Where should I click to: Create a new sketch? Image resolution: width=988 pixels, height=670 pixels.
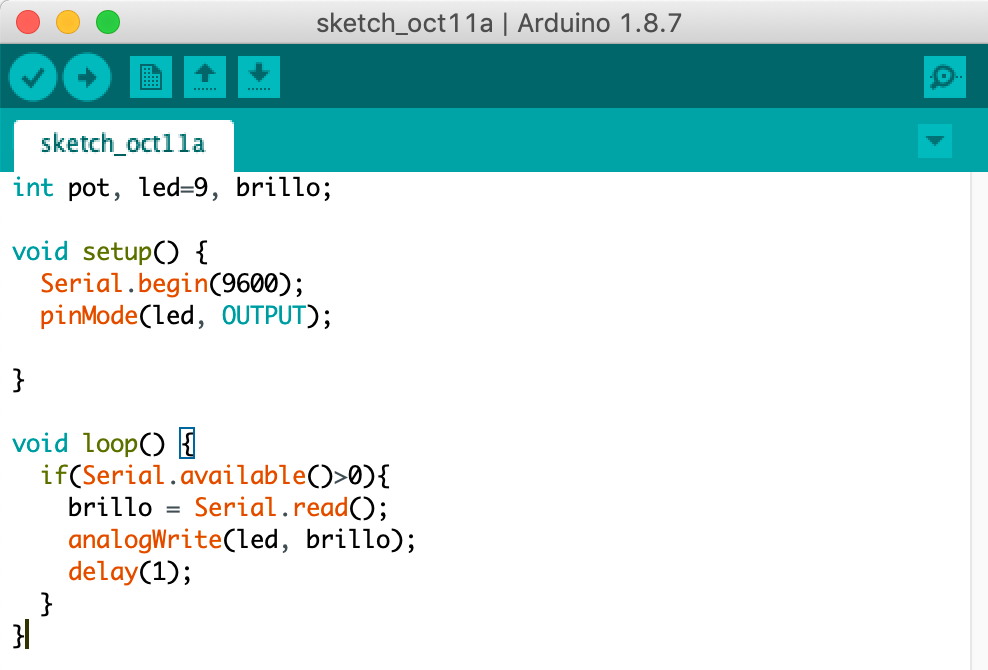click(x=150, y=76)
